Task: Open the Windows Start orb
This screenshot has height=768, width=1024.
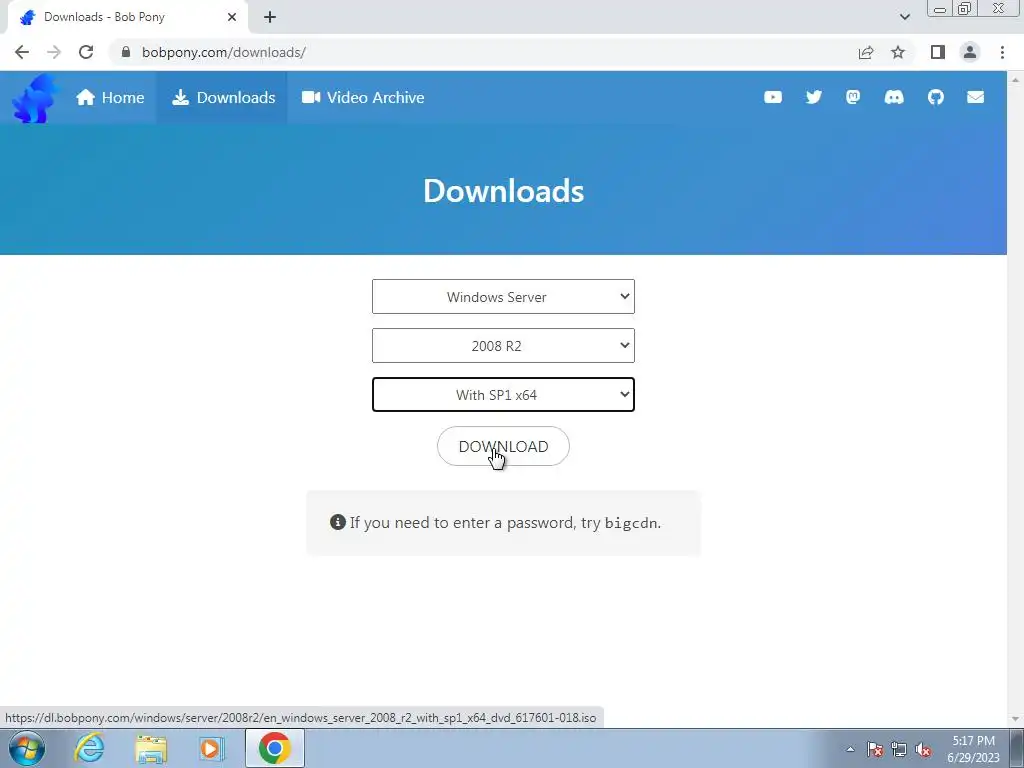Action: tap(27, 748)
